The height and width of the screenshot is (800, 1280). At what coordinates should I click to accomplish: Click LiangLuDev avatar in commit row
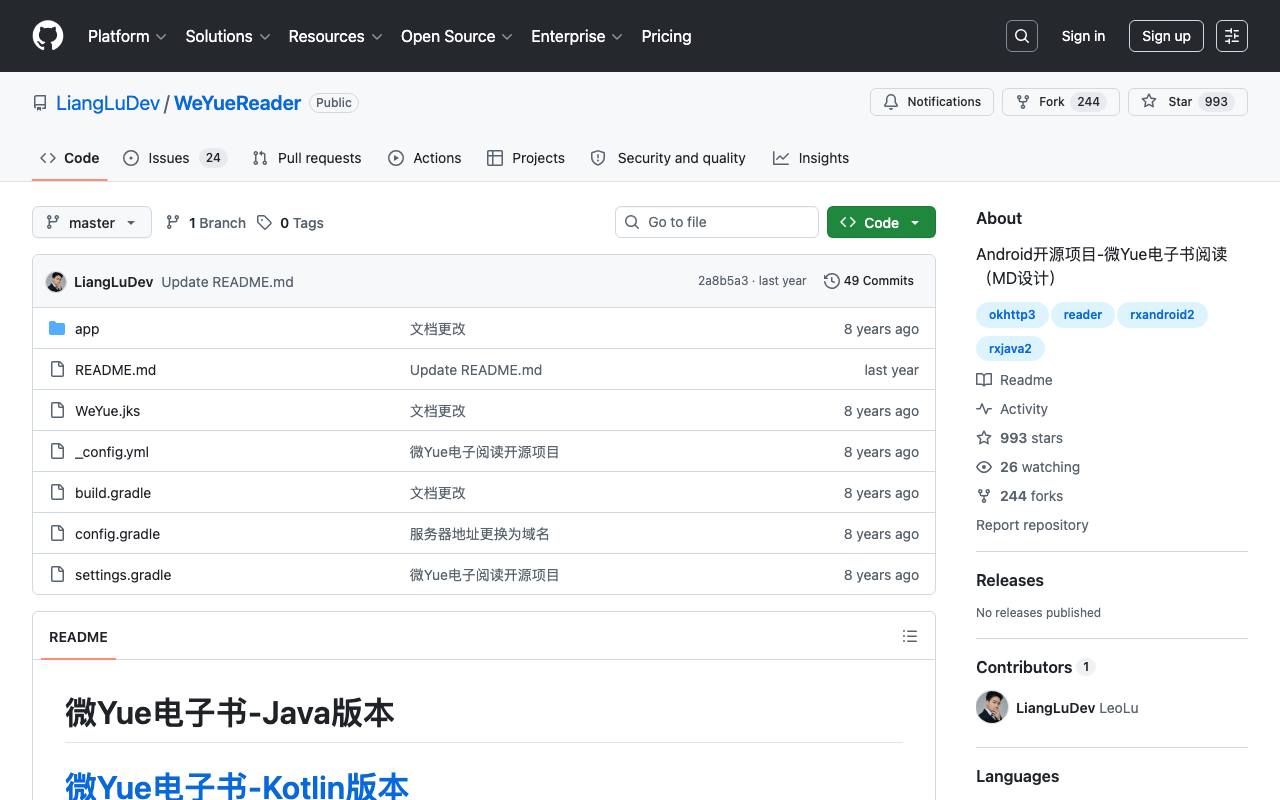click(x=56, y=281)
